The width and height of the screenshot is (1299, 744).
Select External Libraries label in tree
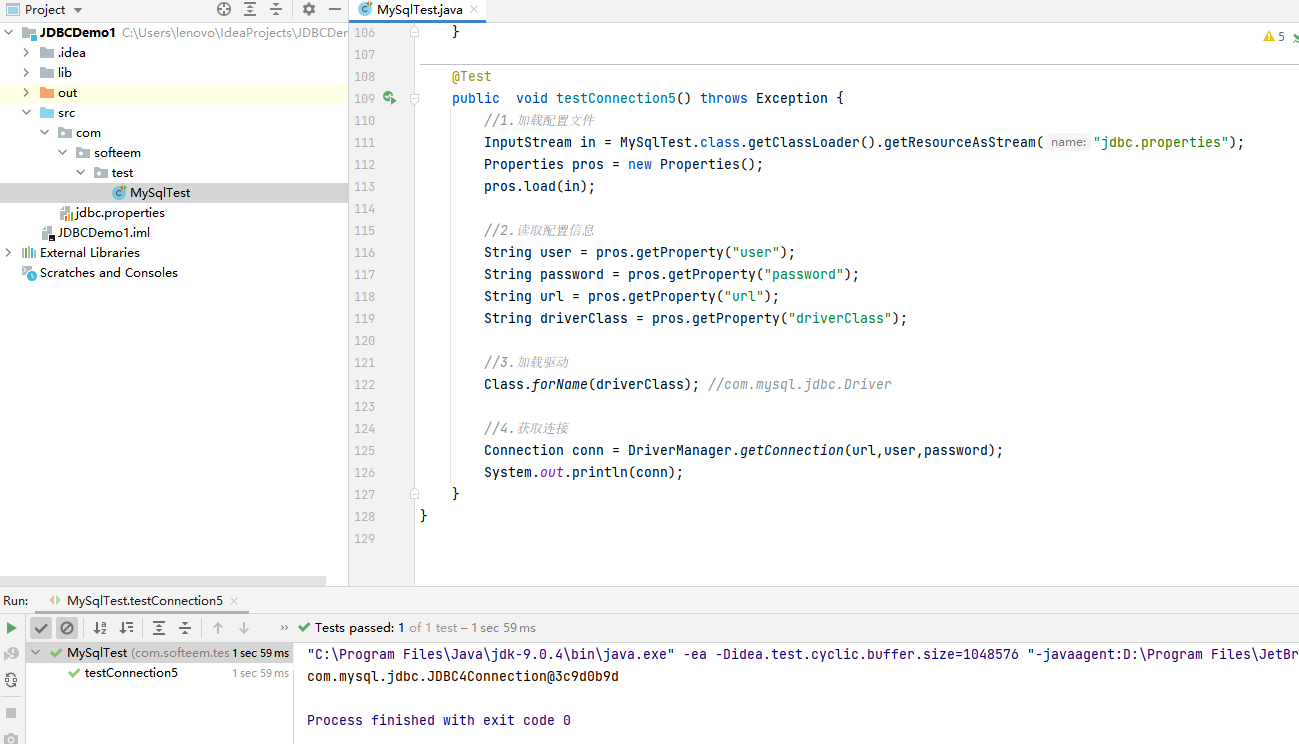coord(90,252)
